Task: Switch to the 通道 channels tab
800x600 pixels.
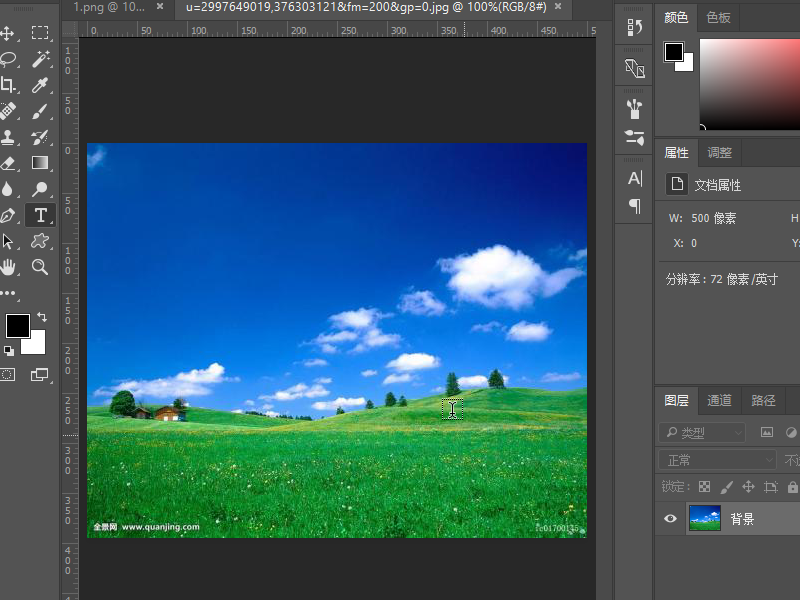Action: tap(719, 400)
